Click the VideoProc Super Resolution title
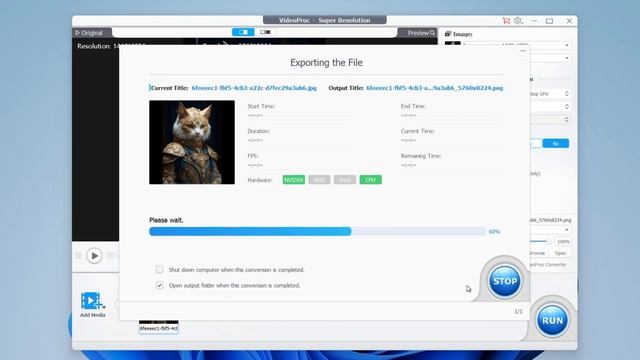This screenshot has height=360, width=640. [x=324, y=20]
